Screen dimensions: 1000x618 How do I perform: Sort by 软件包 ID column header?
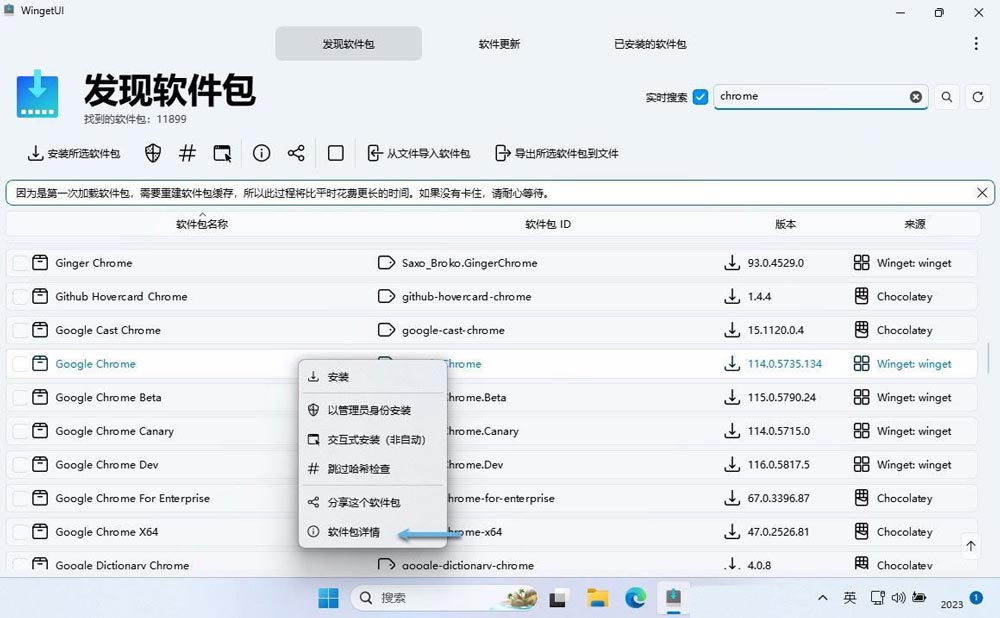pos(548,224)
